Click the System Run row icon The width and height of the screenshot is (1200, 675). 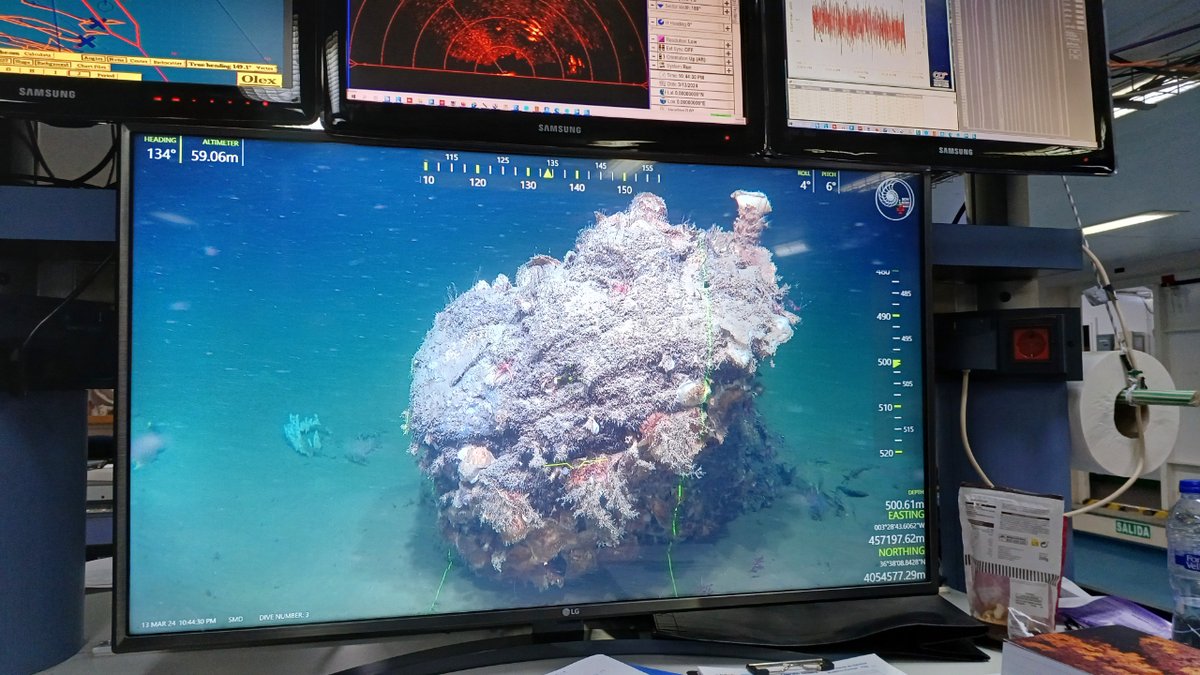(661, 65)
